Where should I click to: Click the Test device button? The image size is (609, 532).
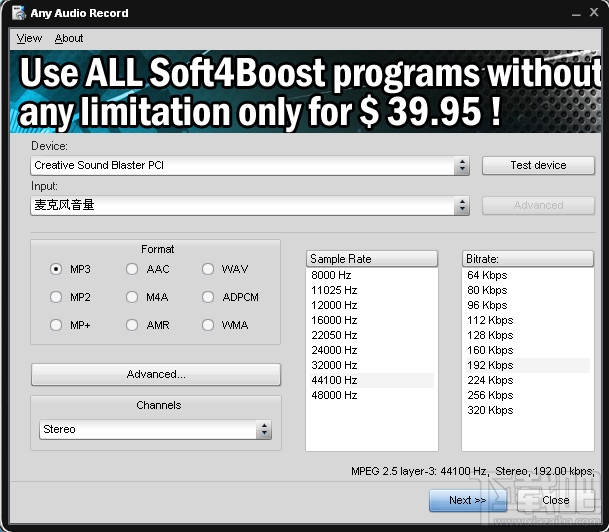(538, 165)
